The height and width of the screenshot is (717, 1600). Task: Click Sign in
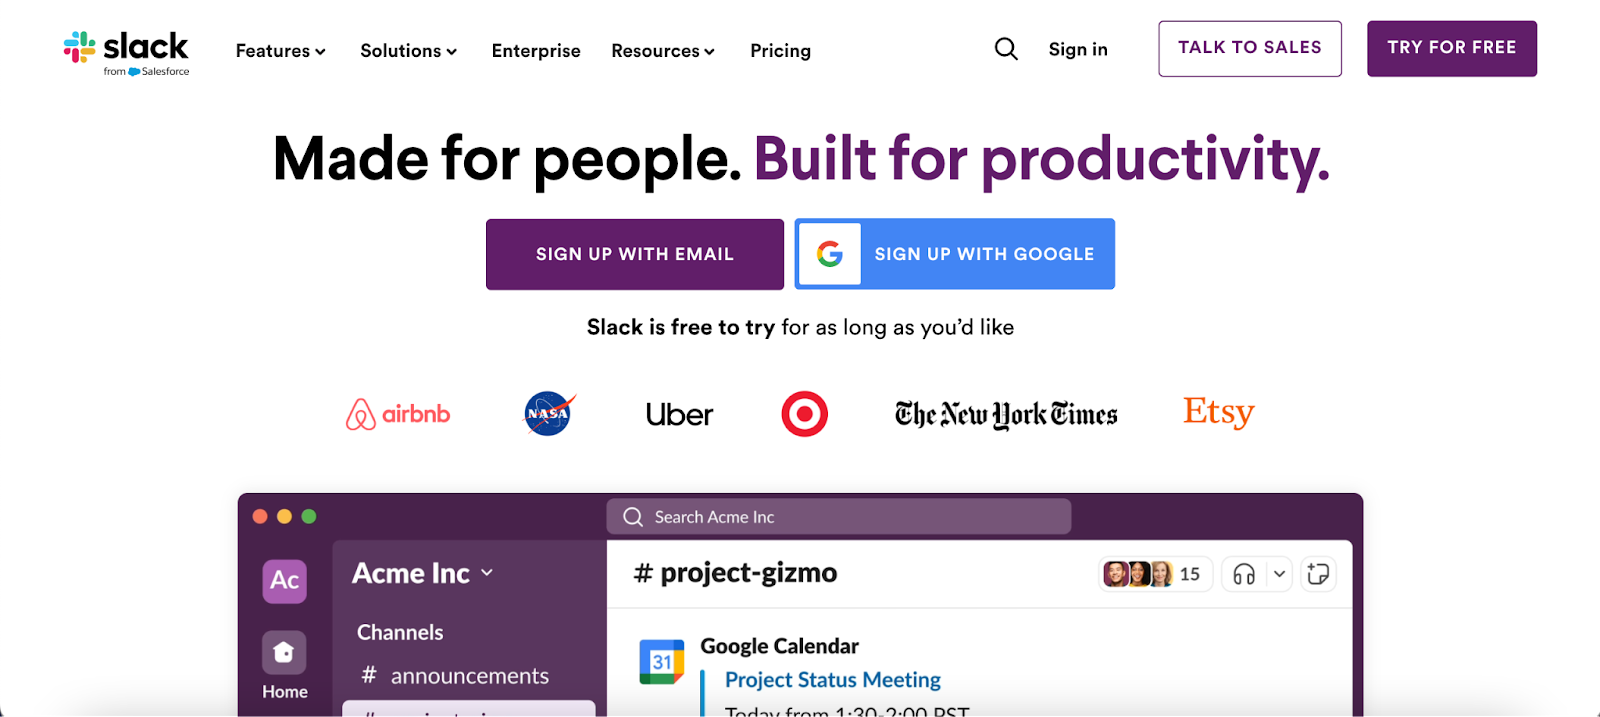click(1077, 49)
